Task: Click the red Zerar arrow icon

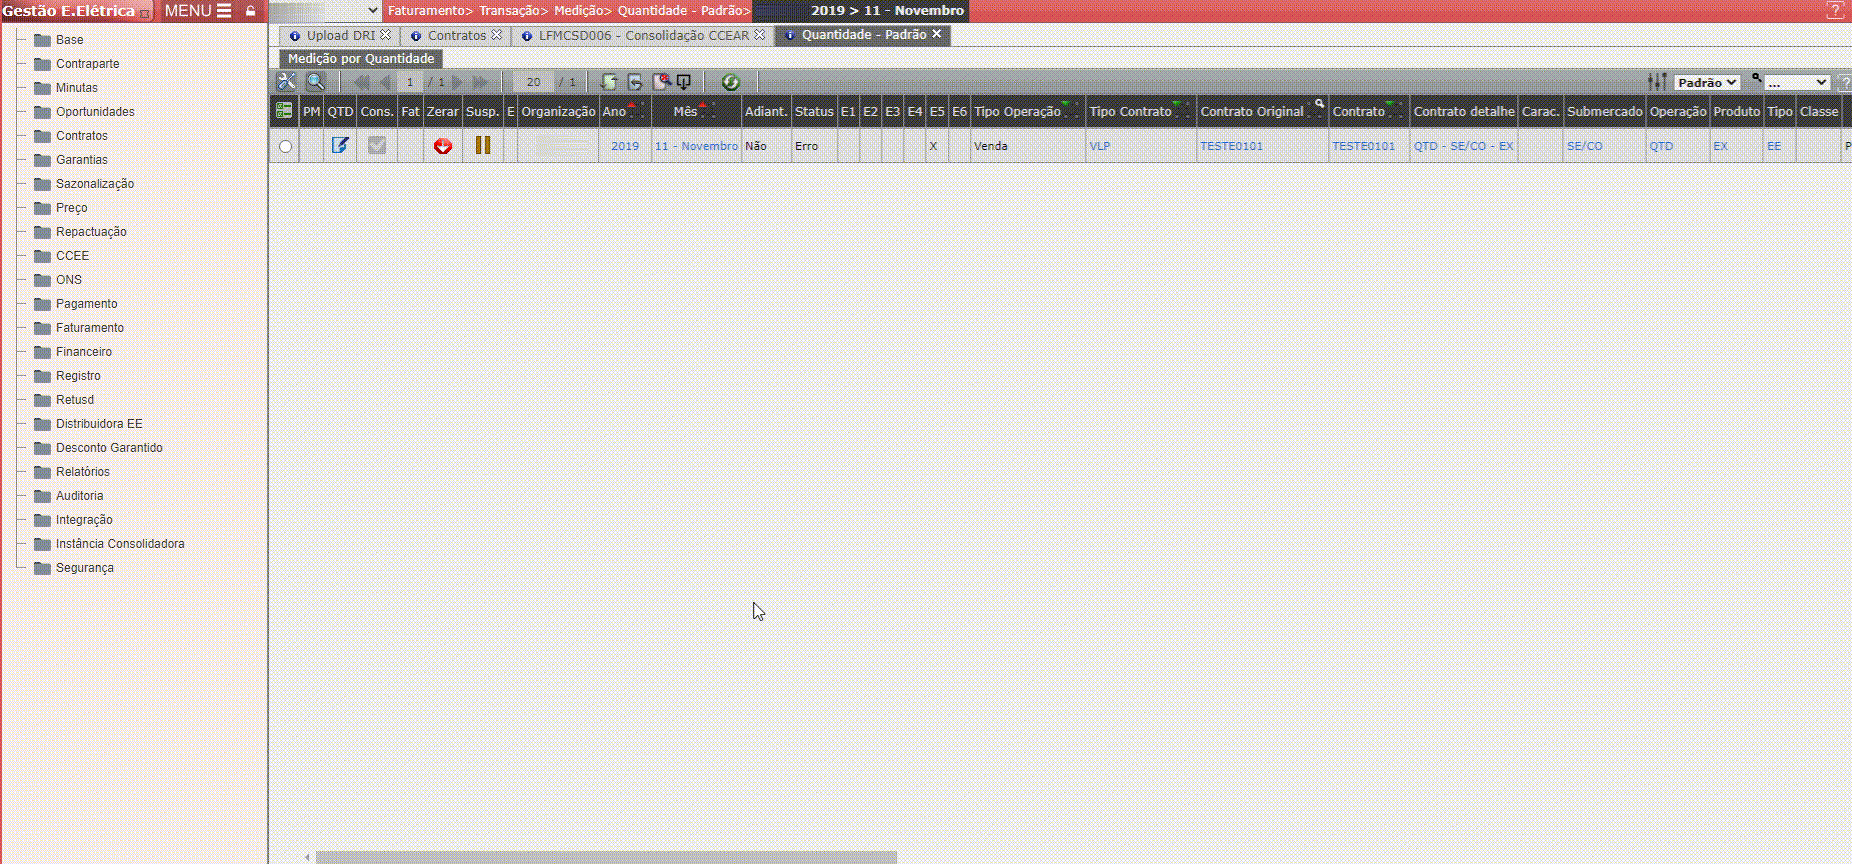Action: pos(442,146)
